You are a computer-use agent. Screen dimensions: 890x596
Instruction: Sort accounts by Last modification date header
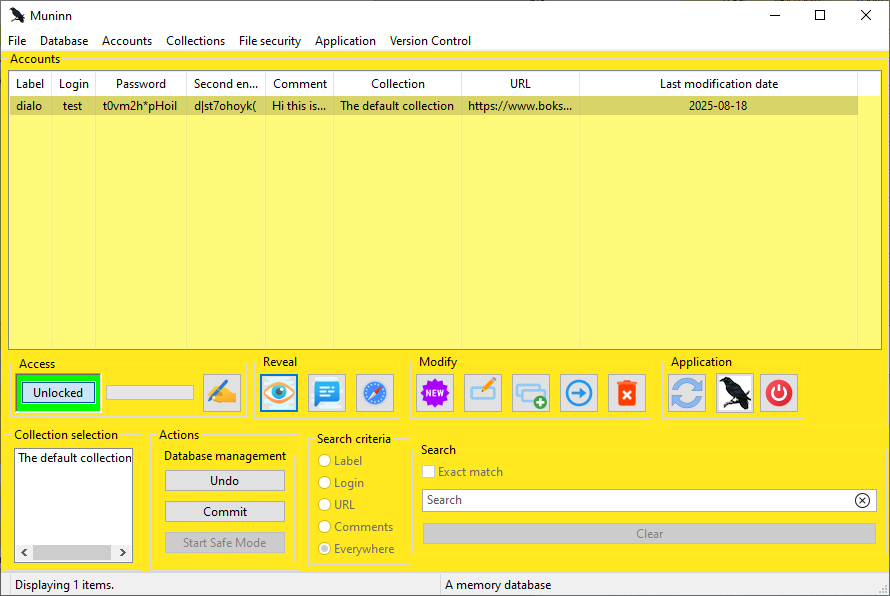[718, 84]
